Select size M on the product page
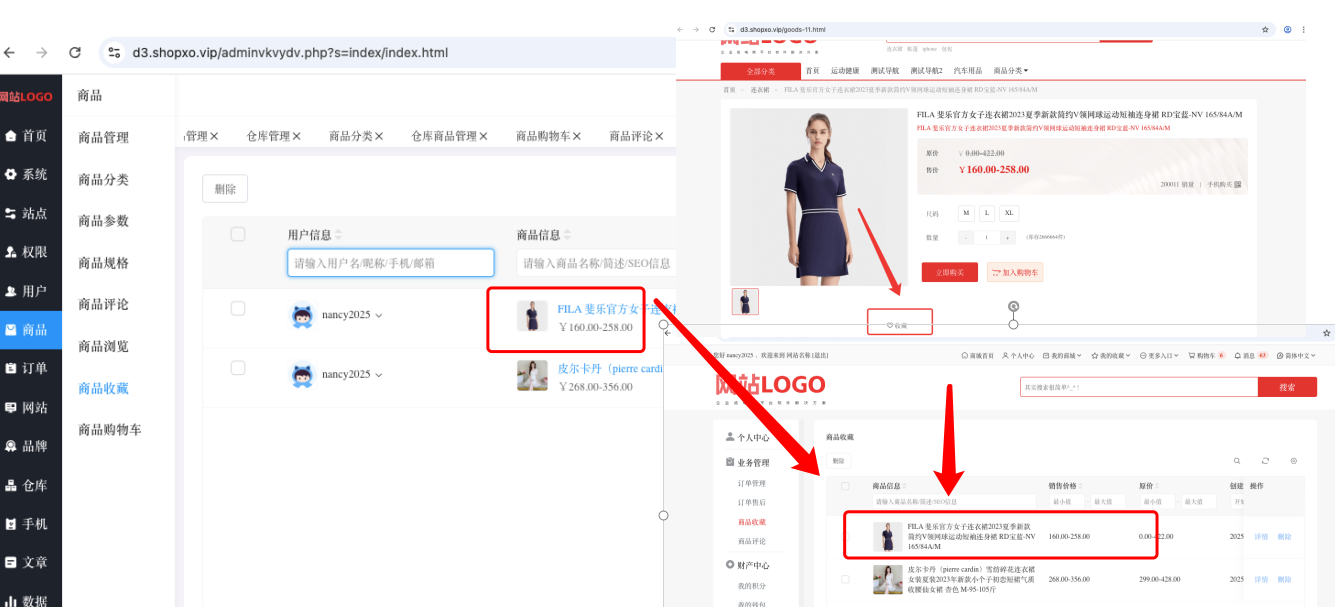Screen dimensions: 1335x609 click(x=966, y=213)
